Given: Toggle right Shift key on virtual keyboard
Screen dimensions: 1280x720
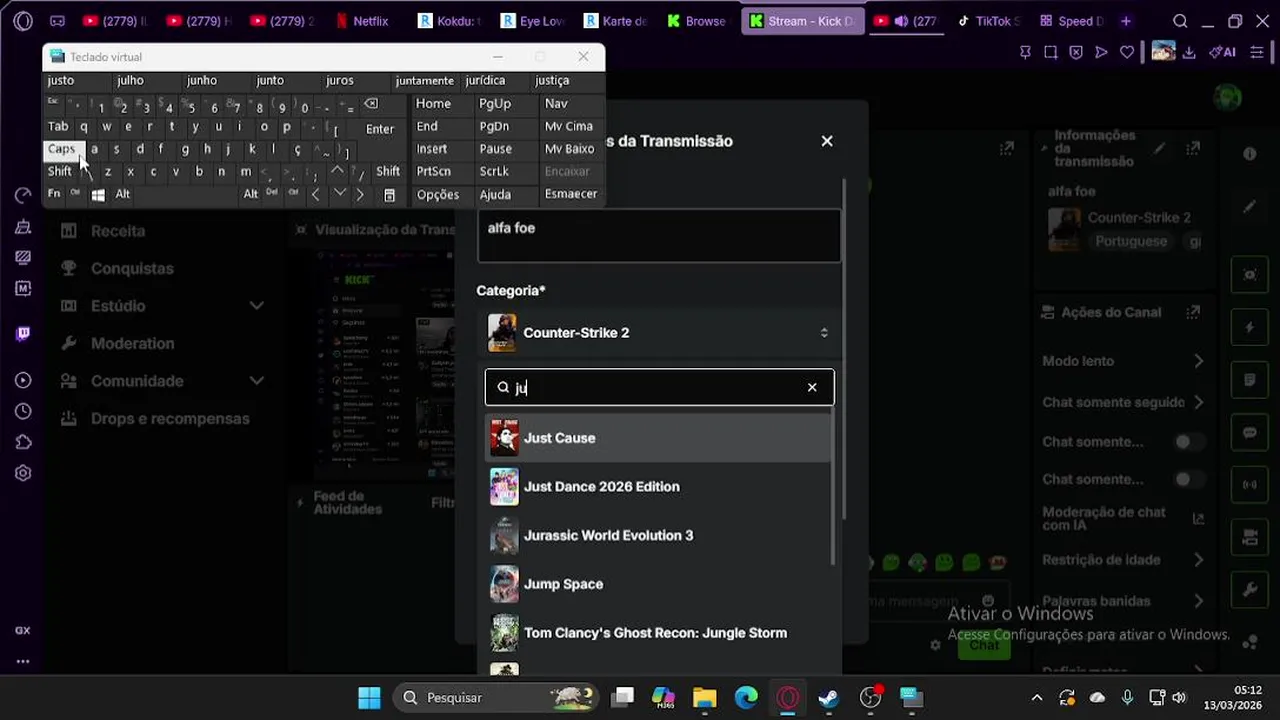Looking at the screenshot, I should tap(388, 172).
